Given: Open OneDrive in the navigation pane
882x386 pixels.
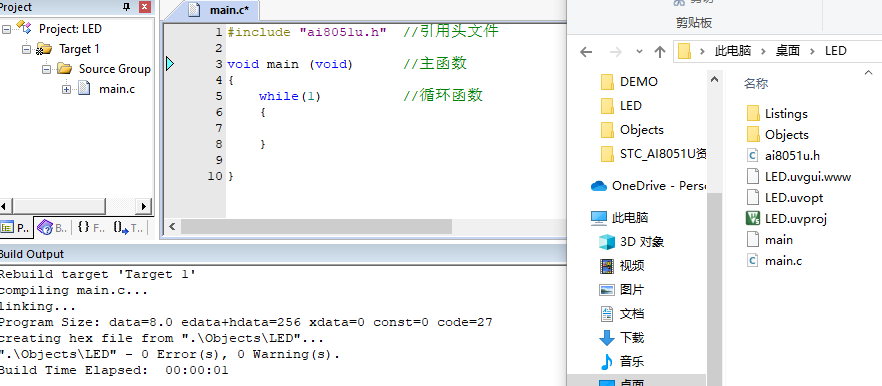Looking at the screenshot, I should [x=648, y=186].
